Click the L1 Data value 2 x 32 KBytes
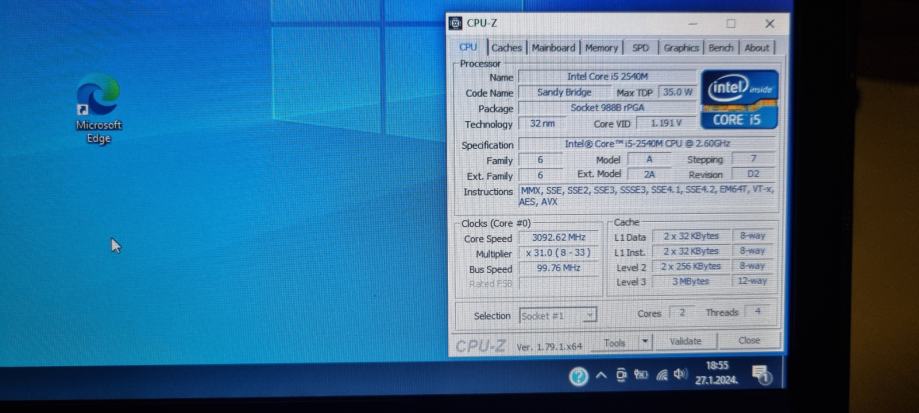The width and height of the screenshot is (919, 413). tap(691, 236)
